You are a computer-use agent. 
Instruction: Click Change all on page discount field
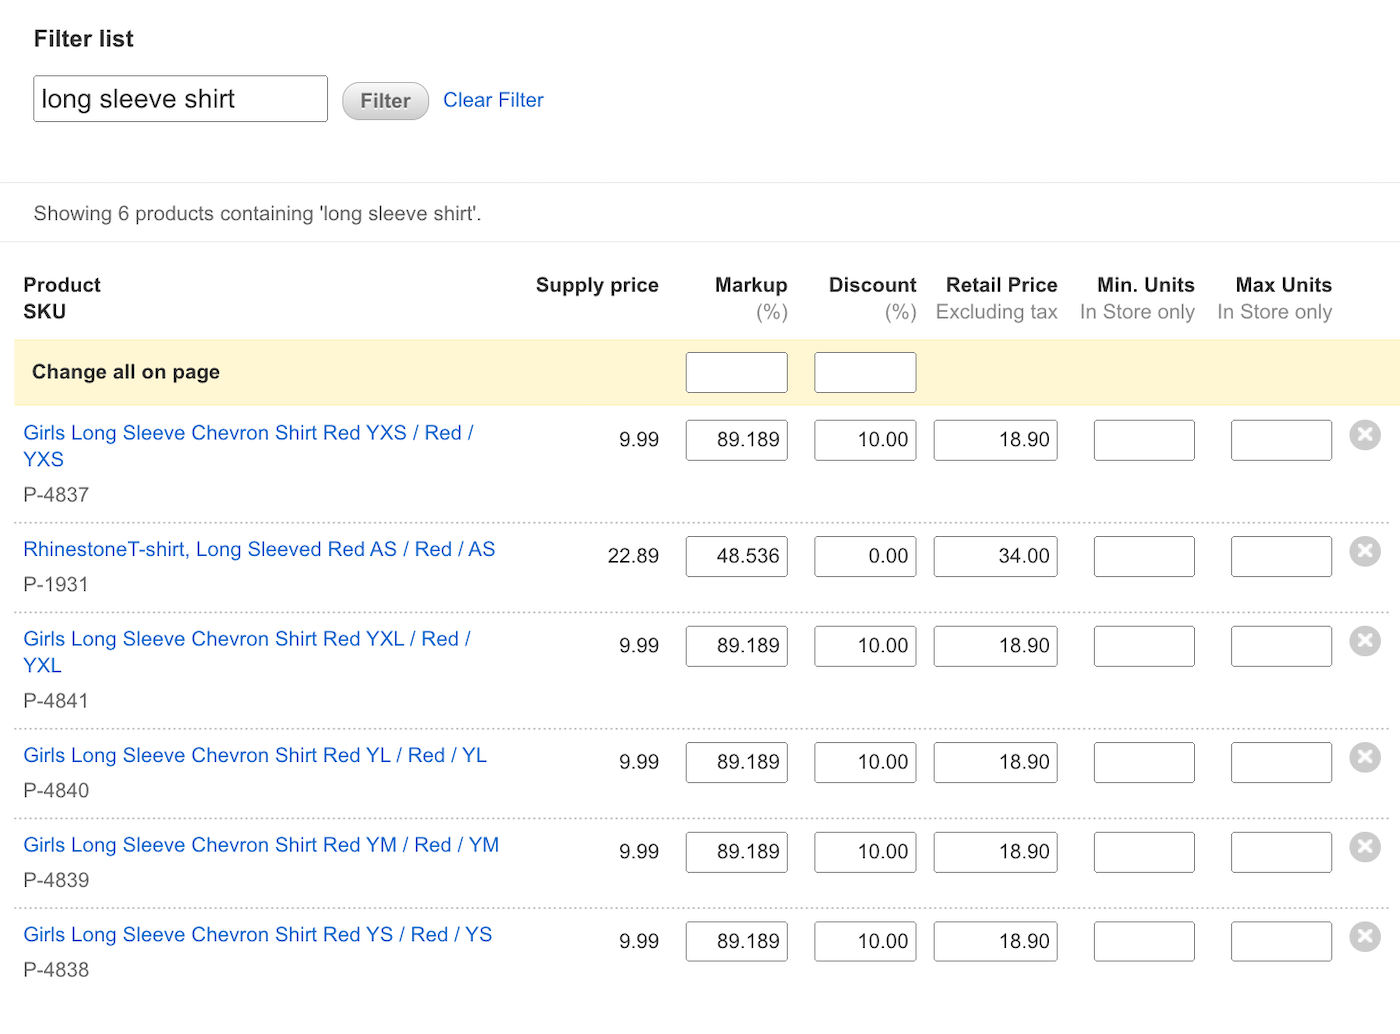click(x=864, y=372)
